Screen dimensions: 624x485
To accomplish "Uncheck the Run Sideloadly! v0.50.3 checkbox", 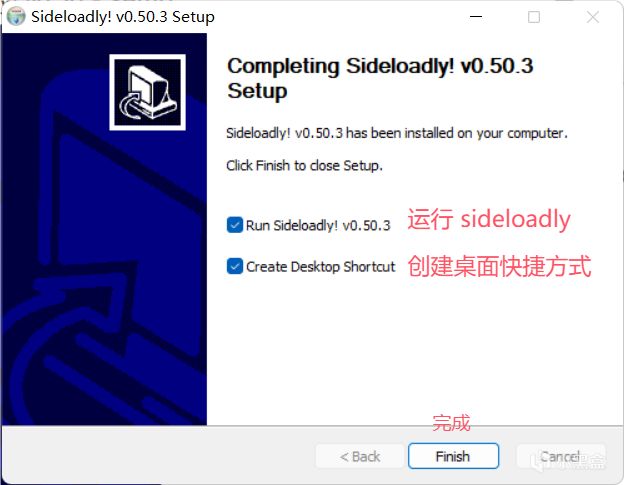I will pos(235,225).
